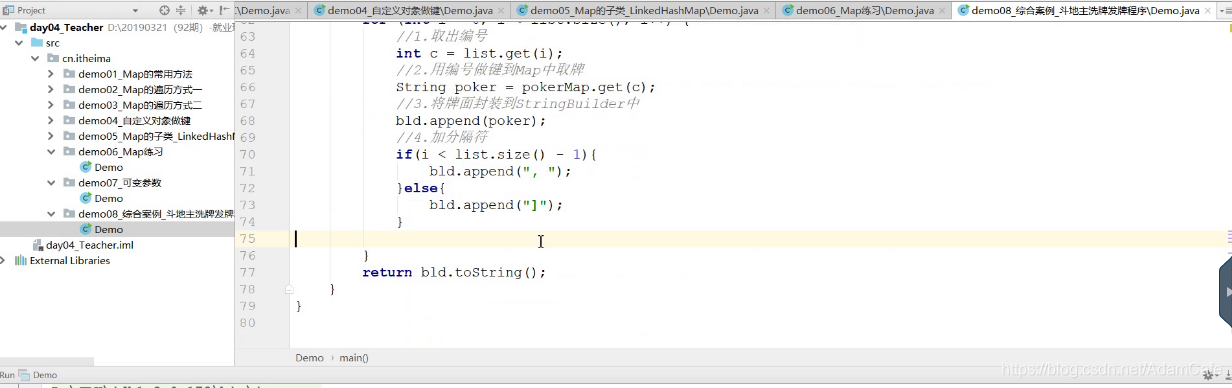Click line number 75 in gutter
This screenshot has width=1232, height=388.
(x=247, y=239)
